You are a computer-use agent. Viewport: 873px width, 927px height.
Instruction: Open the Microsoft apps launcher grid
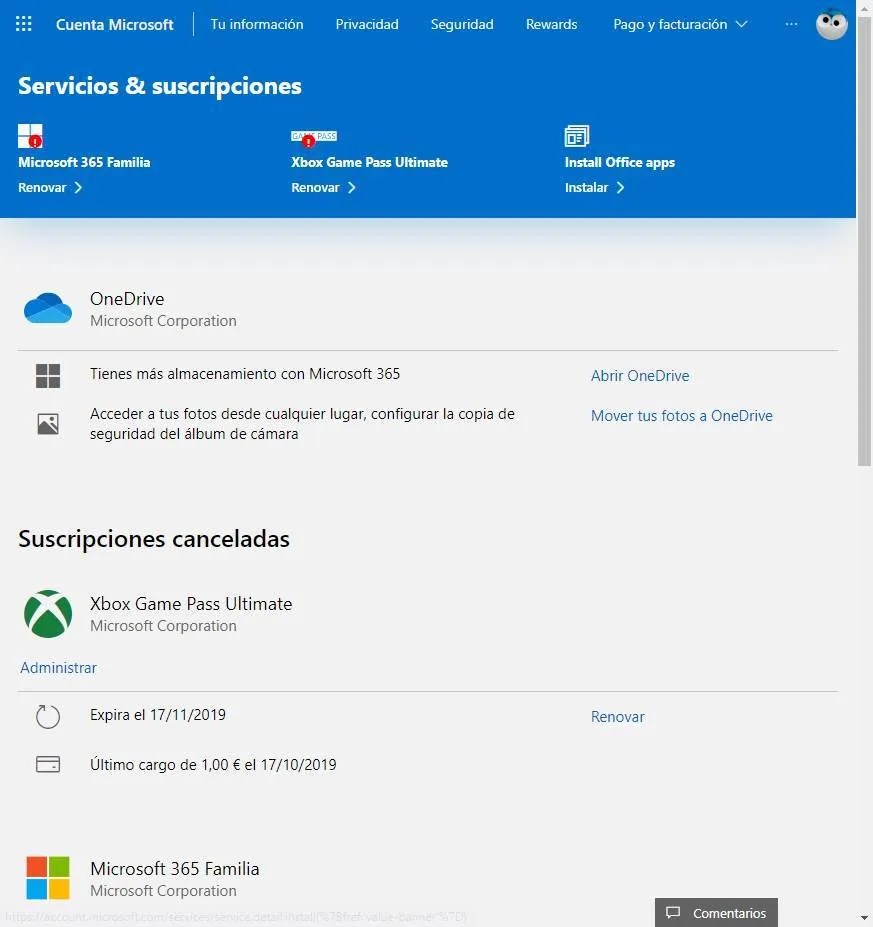click(24, 24)
